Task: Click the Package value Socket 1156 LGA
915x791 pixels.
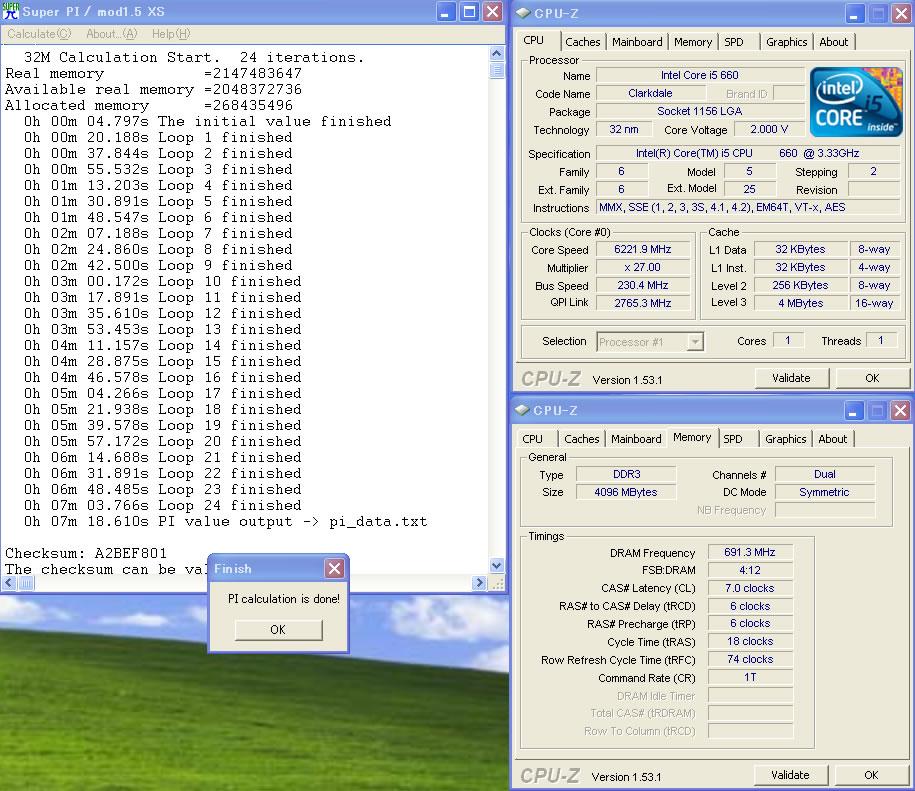Action: pyautogui.click(x=700, y=111)
